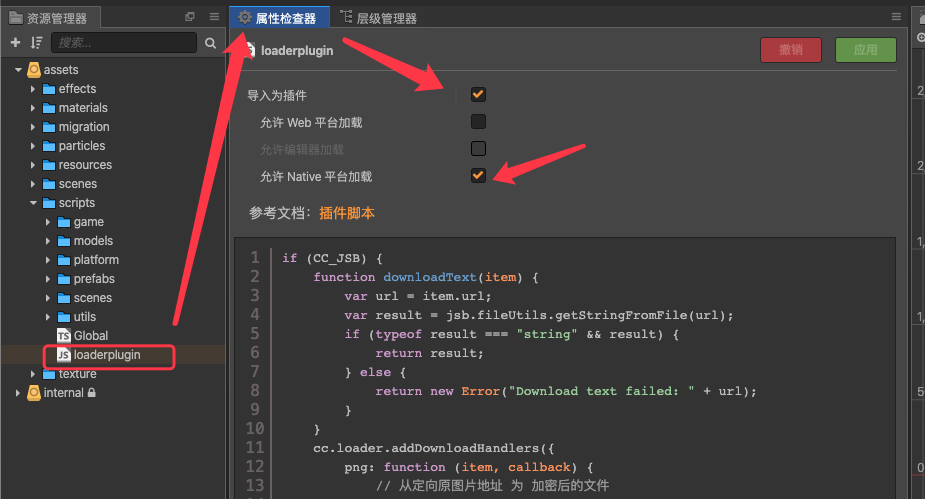
Task: Enable 允许 Web 平台加载 checkbox
Action: (478, 122)
